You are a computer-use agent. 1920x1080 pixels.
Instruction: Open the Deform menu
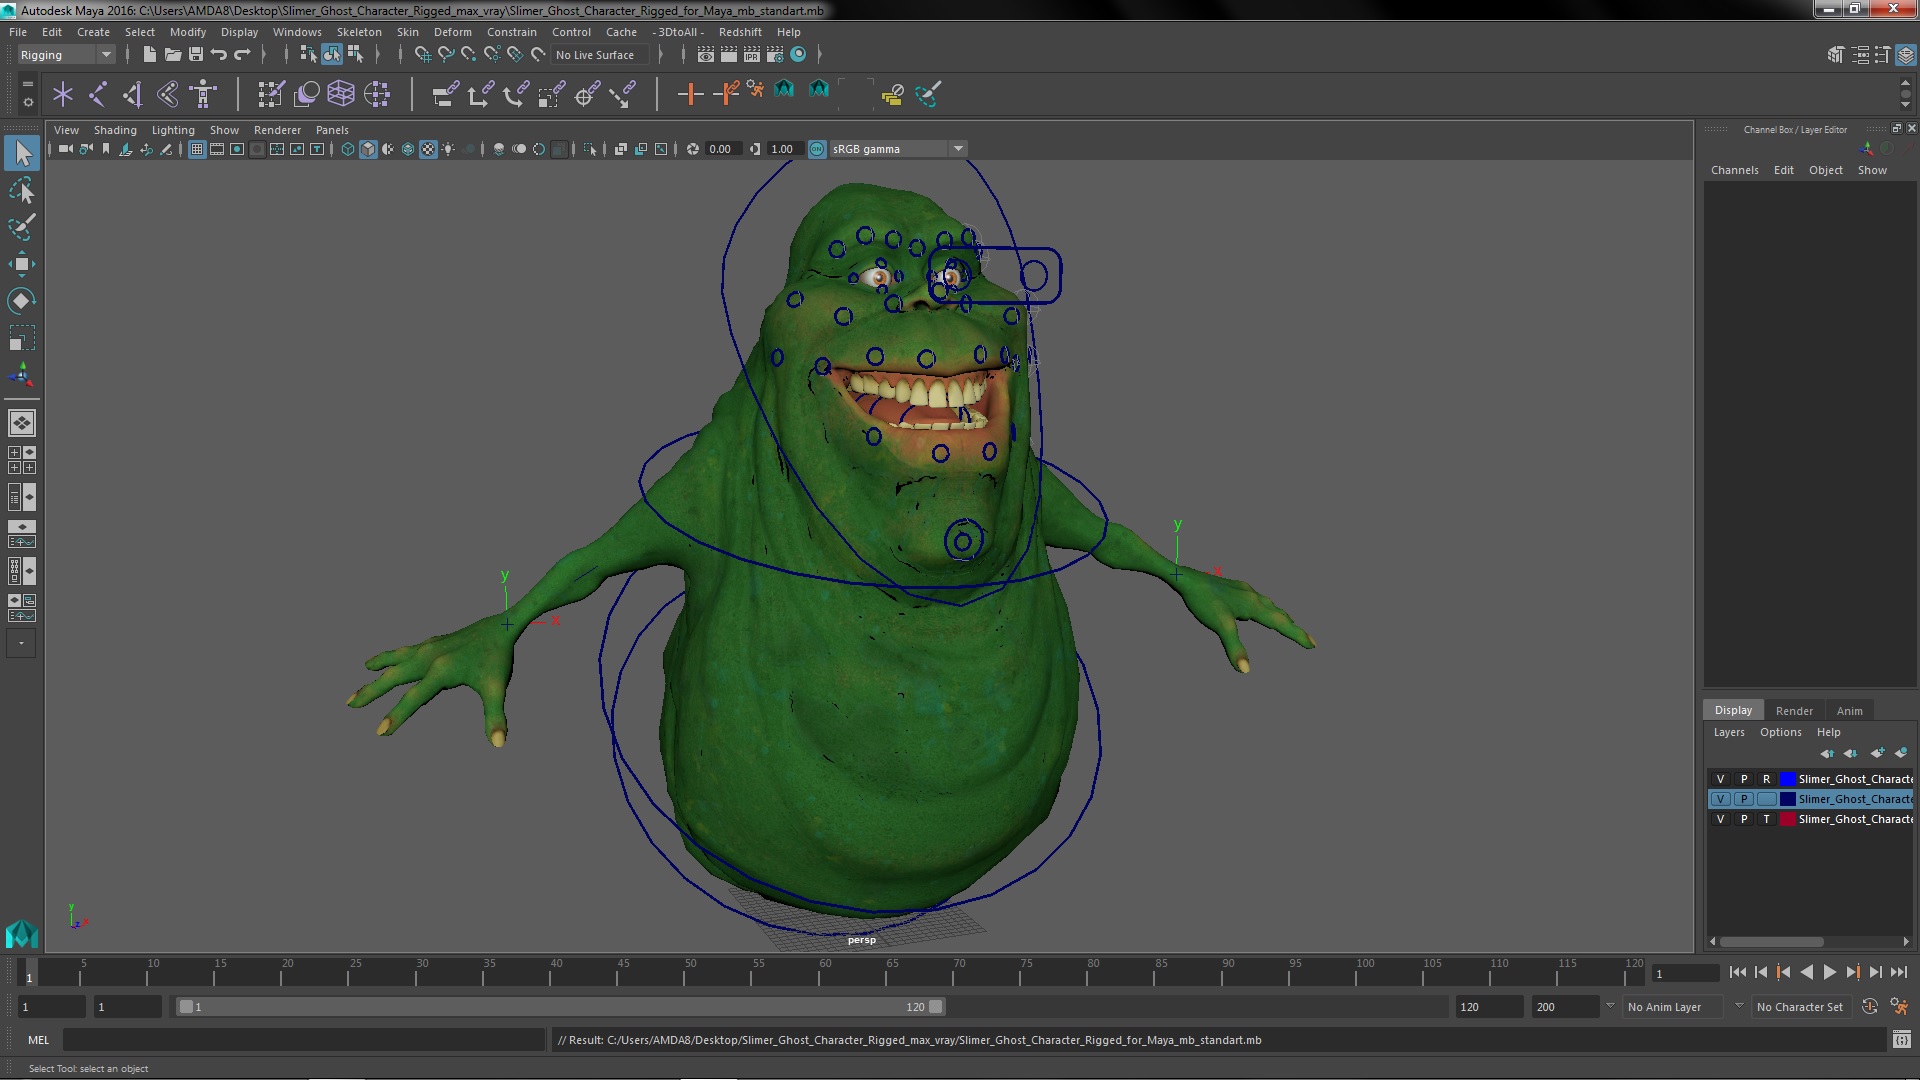point(452,32)
